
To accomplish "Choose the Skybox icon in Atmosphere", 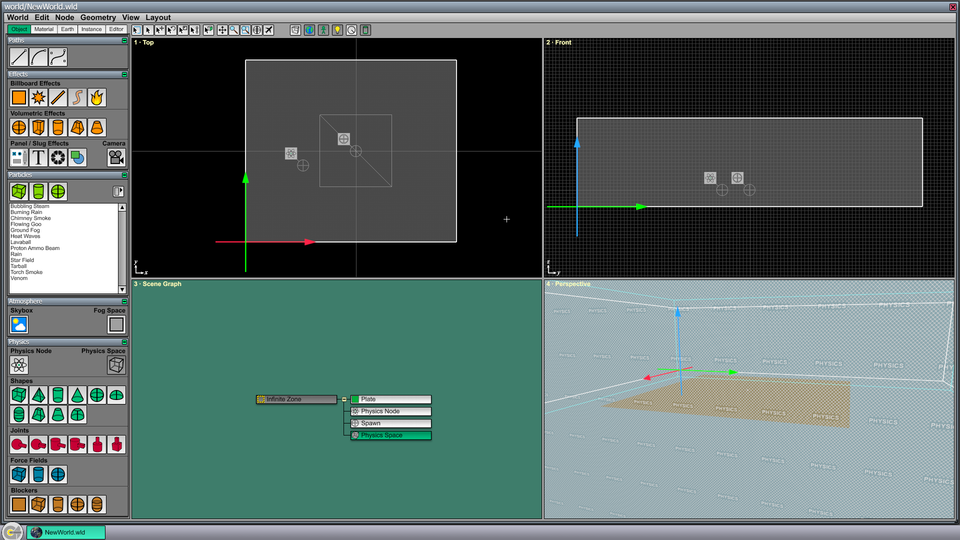I will pyautogui.click(x=19, y=324).
